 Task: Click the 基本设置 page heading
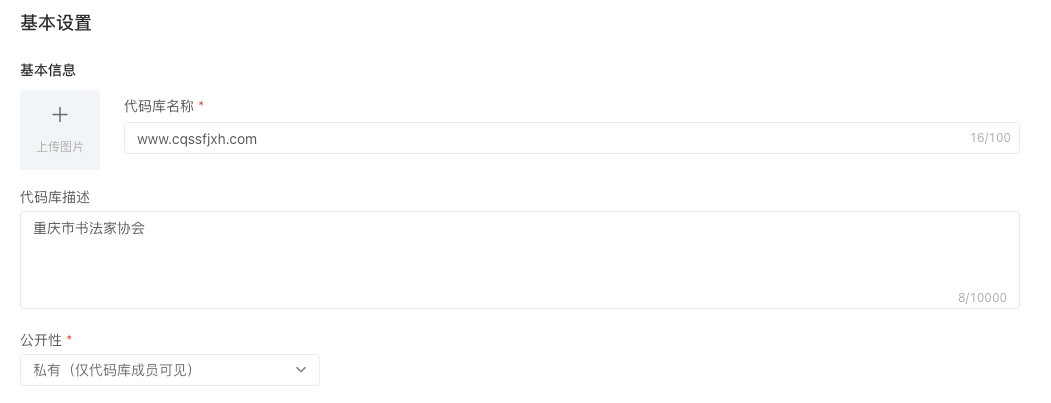coord(56,23)
